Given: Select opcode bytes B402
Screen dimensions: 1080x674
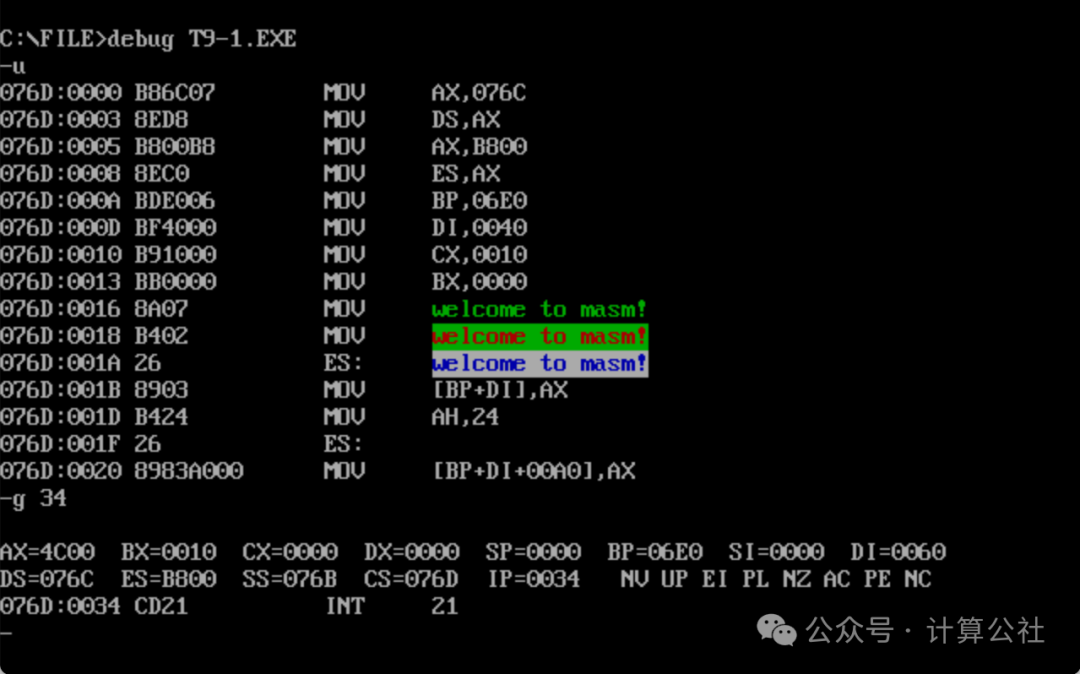Looking at the screenshot, I should click(x=162, y=336).
